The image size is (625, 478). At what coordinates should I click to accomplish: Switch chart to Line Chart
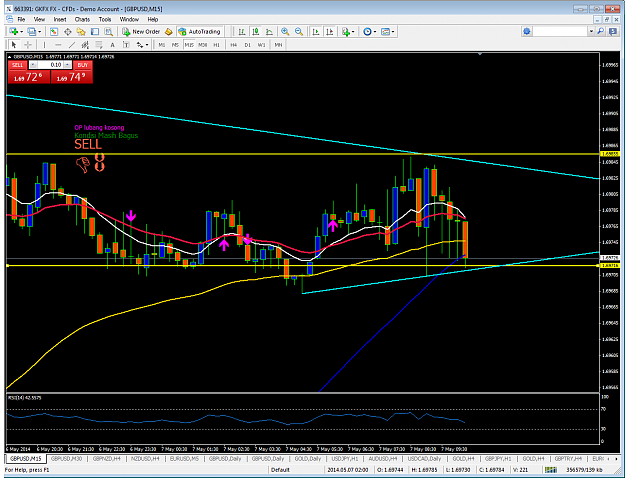tap(269, 31)
